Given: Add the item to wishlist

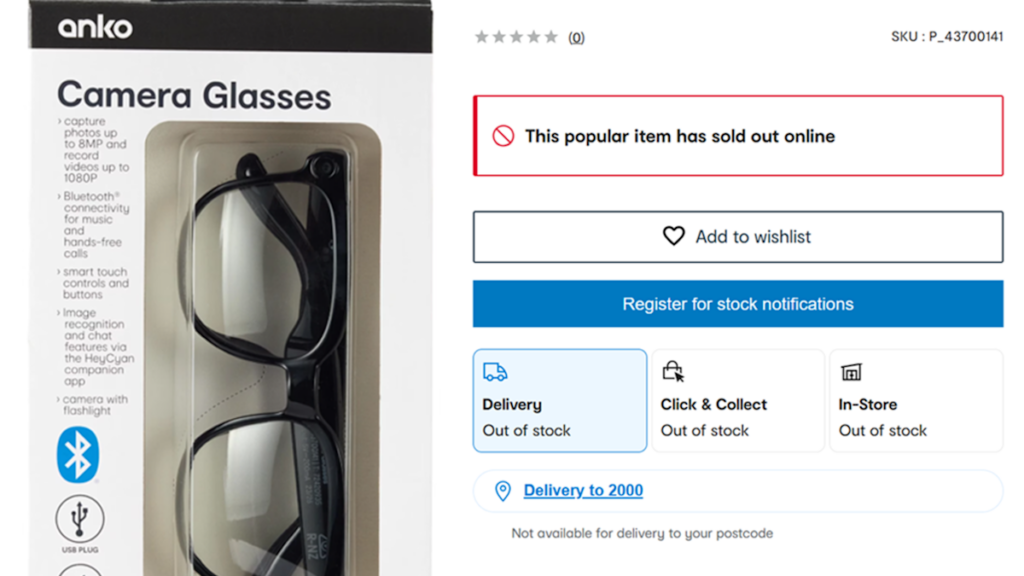Looking at the screenshot, I should point(738,236).
